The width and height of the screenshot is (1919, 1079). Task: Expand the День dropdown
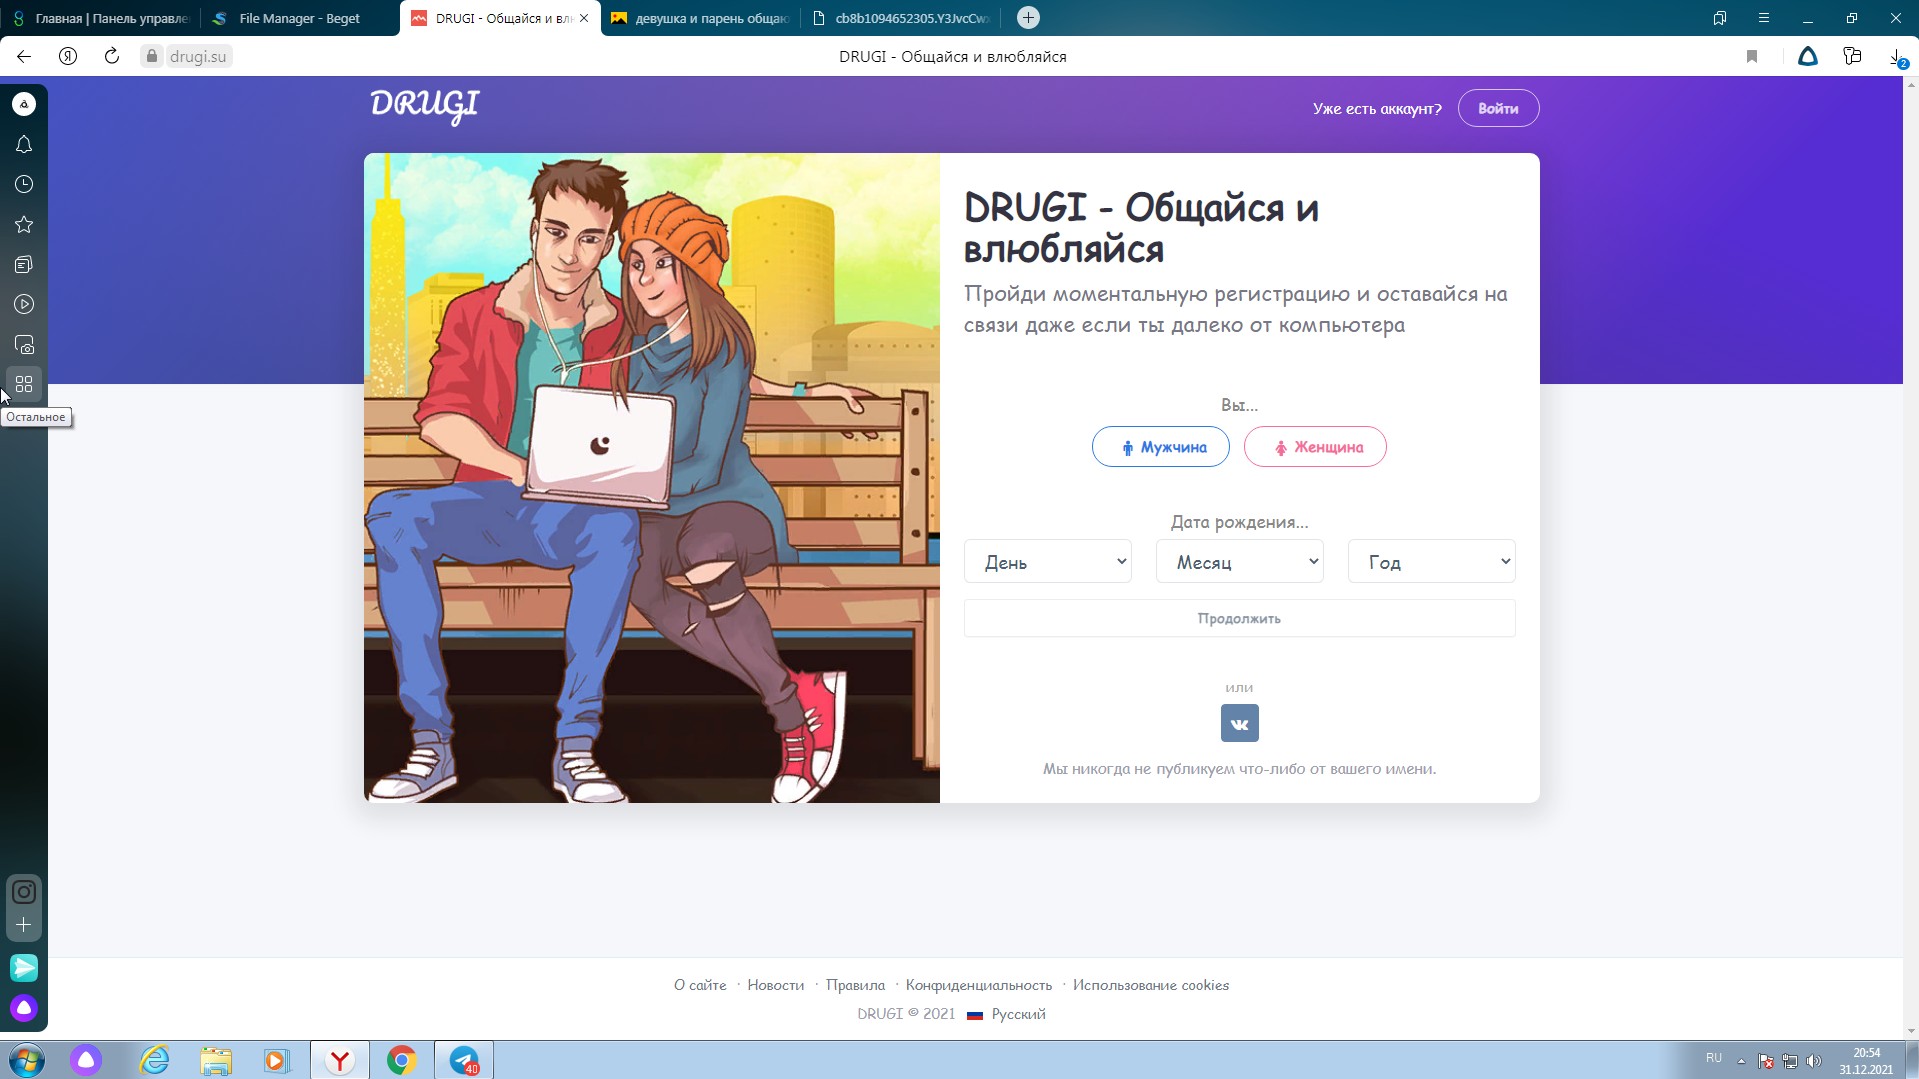point(1047,562)
